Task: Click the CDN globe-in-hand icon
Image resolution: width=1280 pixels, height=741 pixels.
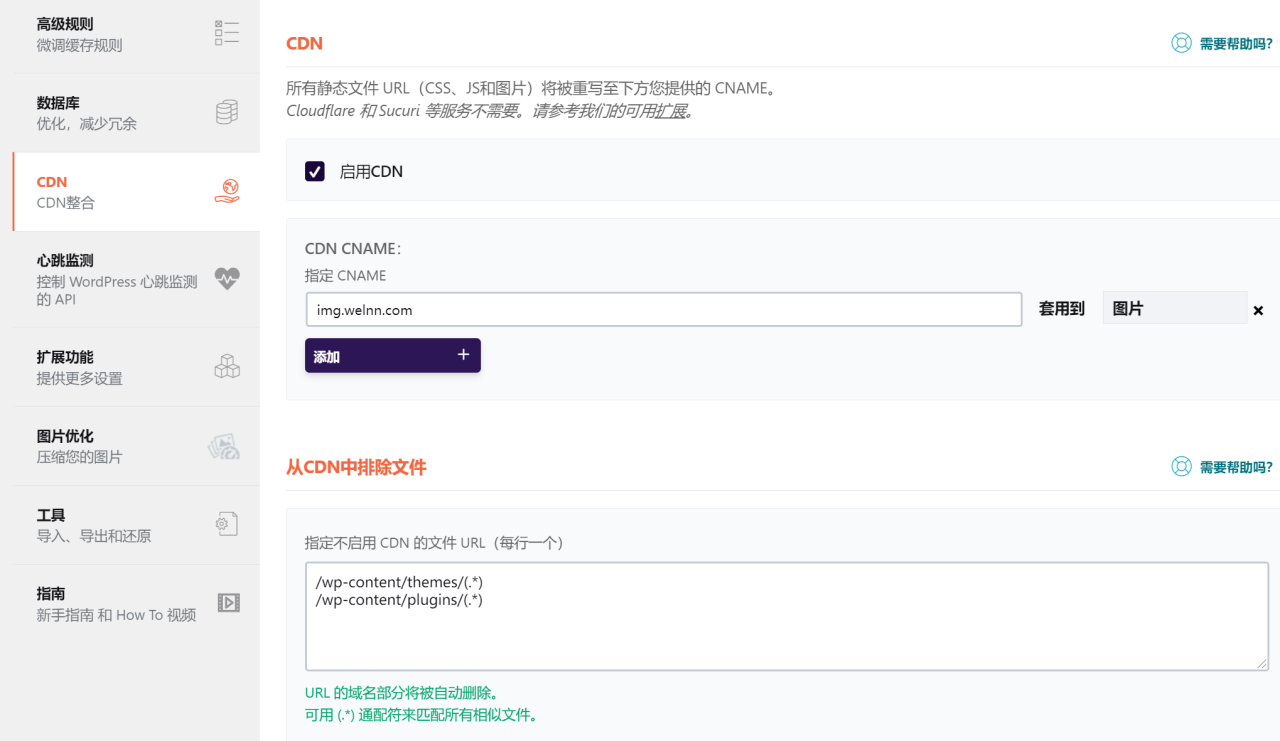Action: pyautogui.click(x=227, y=190)
